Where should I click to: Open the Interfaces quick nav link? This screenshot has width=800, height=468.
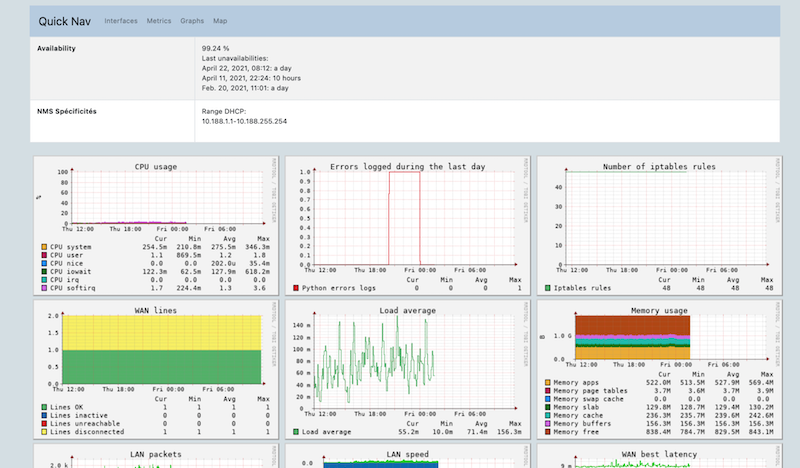pos(121,21)
